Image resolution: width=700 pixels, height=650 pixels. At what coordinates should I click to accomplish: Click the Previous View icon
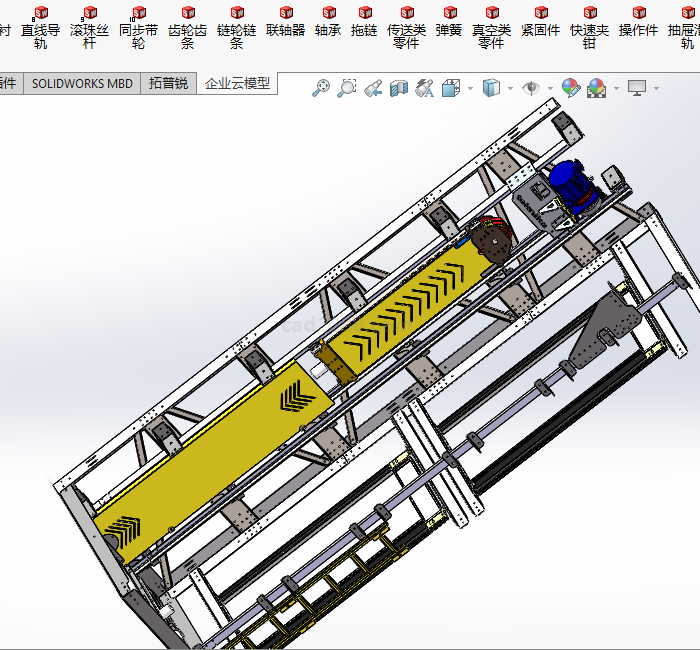point(373,88)
